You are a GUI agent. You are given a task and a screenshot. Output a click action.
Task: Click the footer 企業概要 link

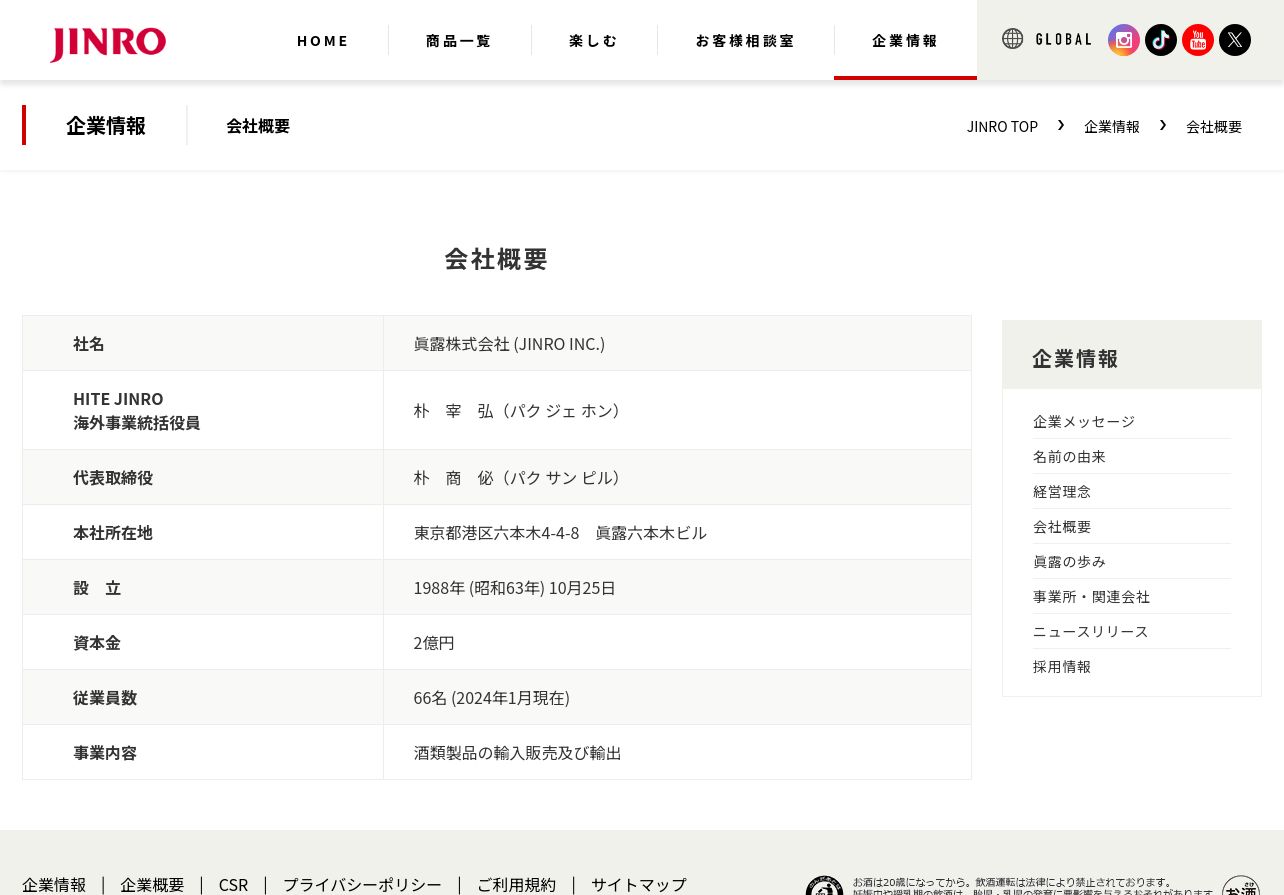(x=152, y=885)
